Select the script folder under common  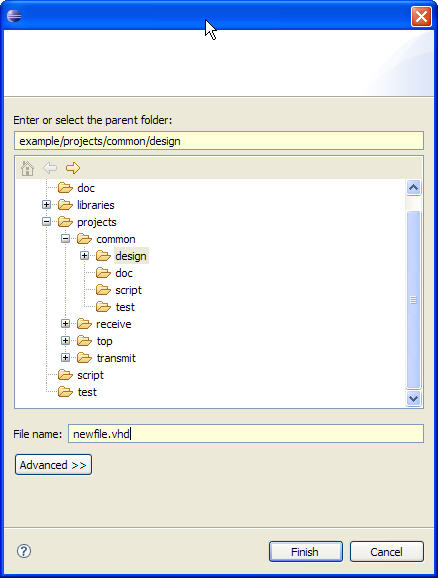pyautogui.click(x=128, y=290)
